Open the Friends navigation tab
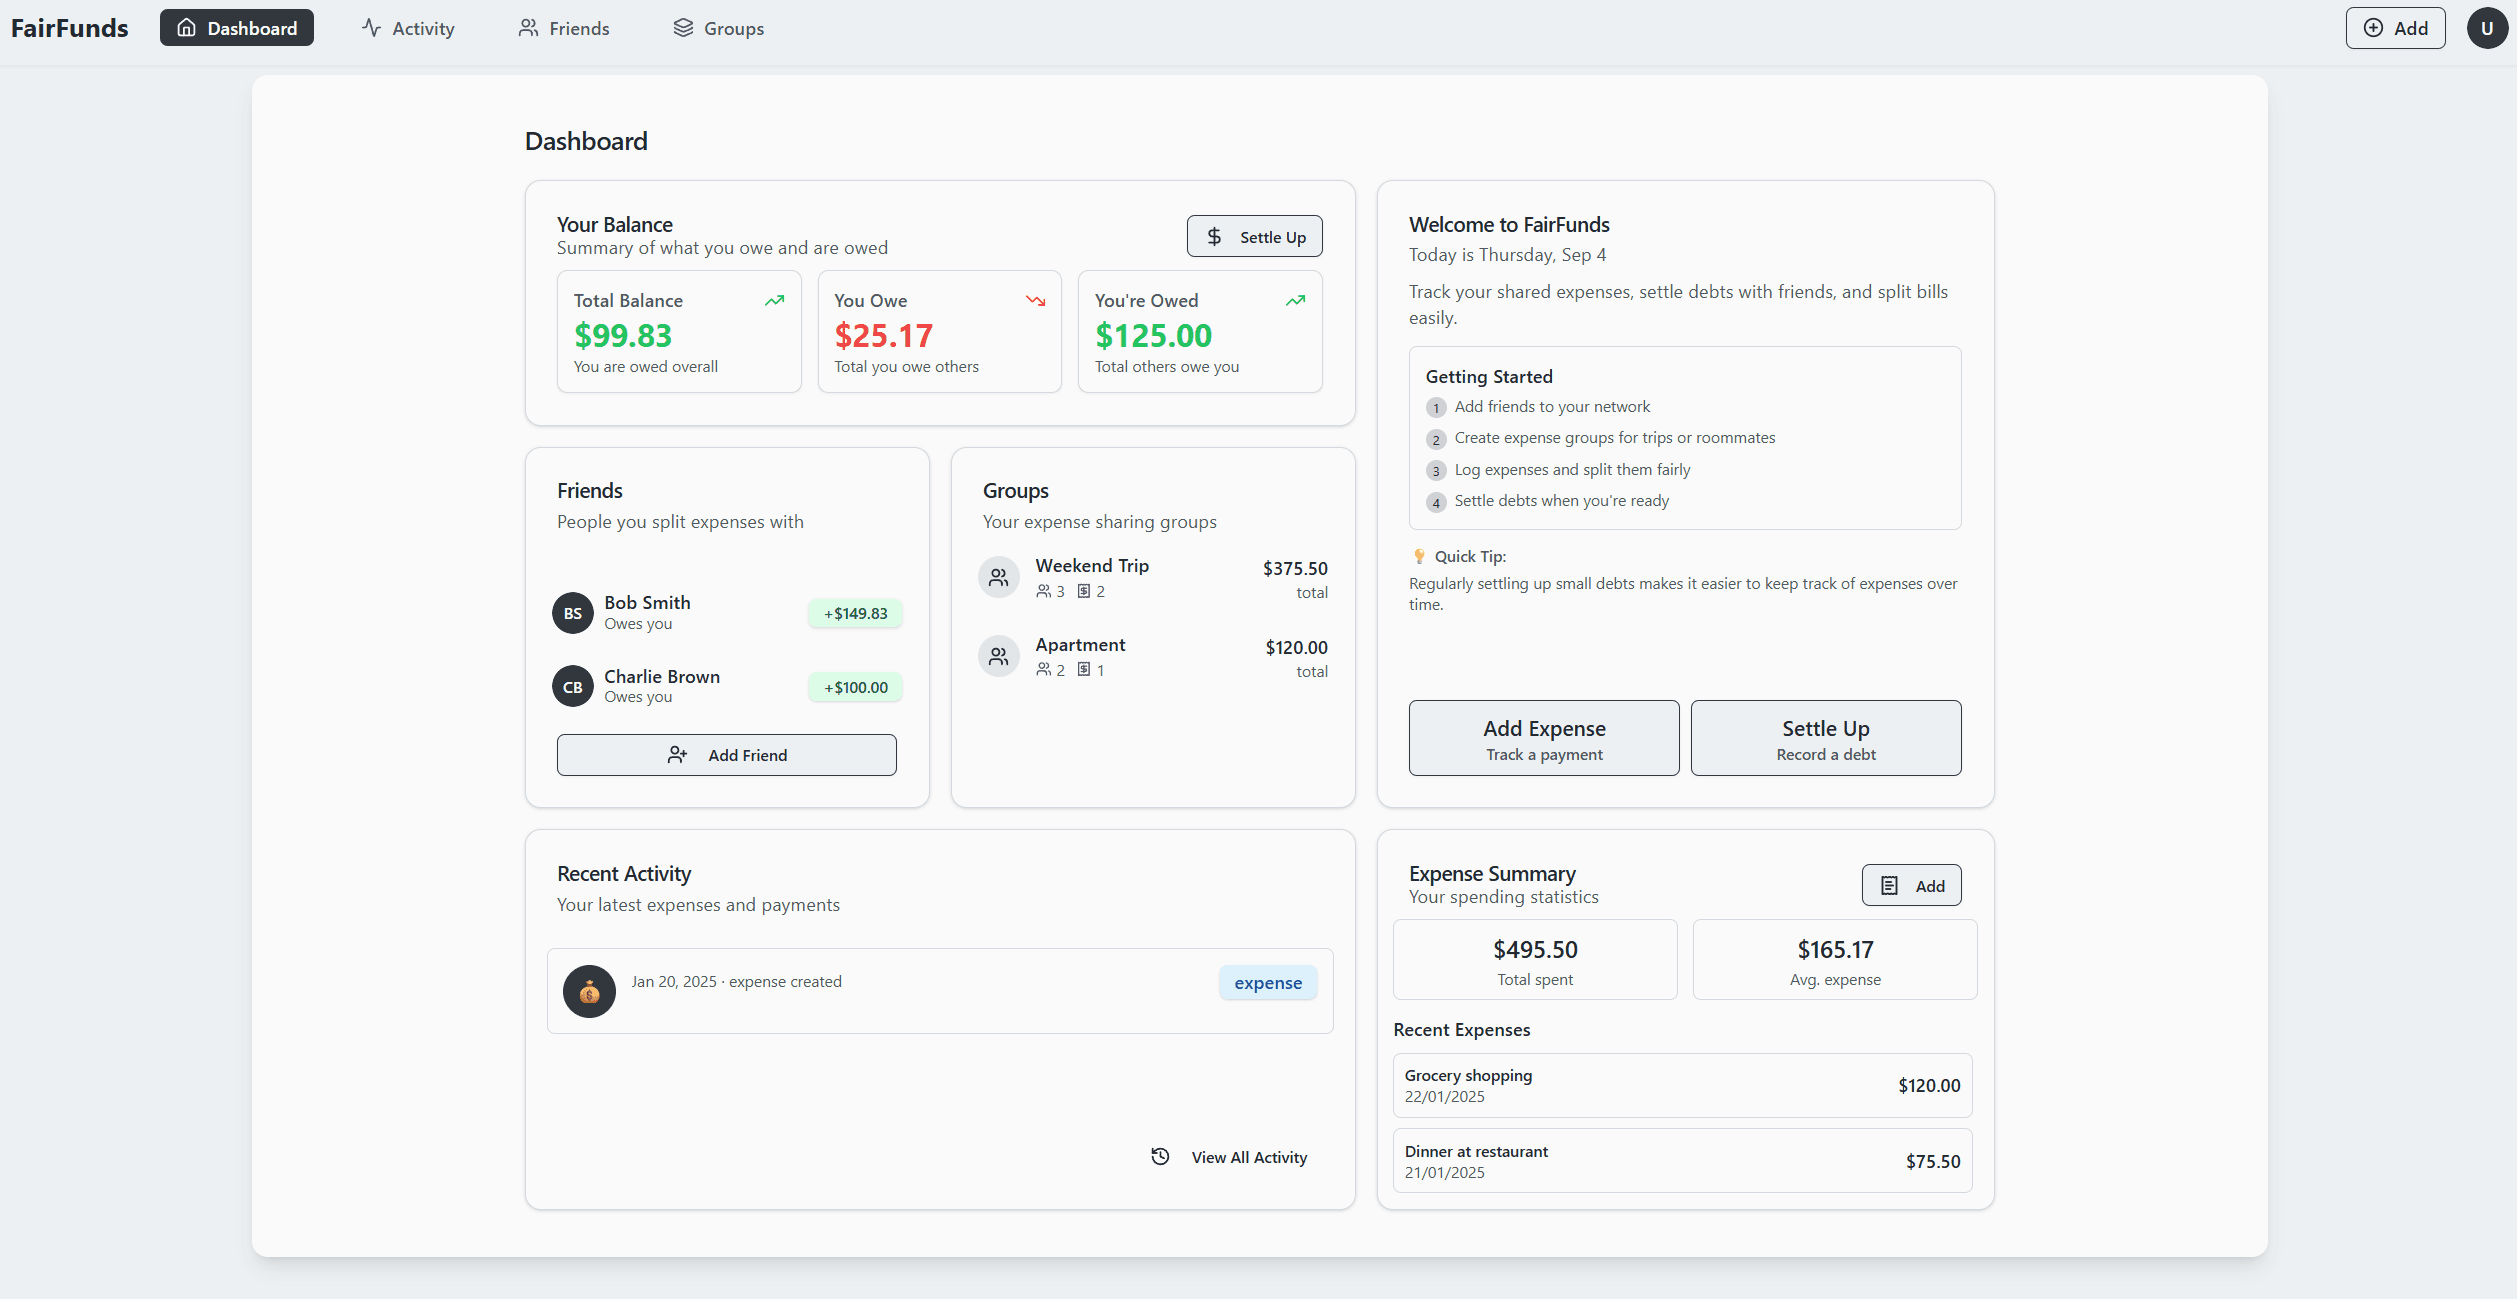The width and height of the screenshot is (2517, 1299). coord(564,28)
